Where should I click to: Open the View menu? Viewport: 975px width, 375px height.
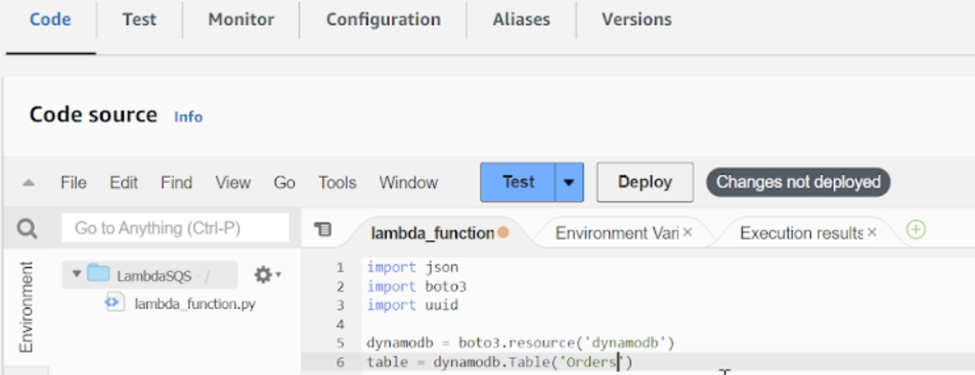(233, 183)
